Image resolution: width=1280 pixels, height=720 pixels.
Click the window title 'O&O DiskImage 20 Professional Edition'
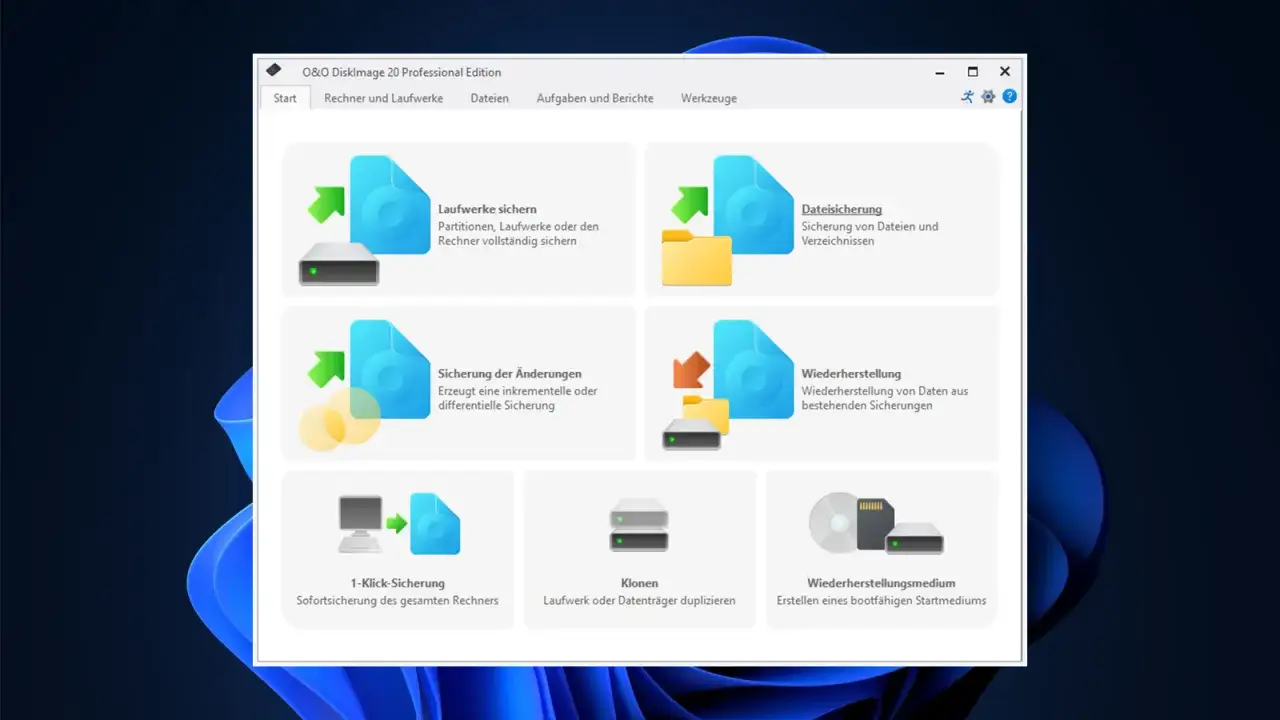(402, 72)
